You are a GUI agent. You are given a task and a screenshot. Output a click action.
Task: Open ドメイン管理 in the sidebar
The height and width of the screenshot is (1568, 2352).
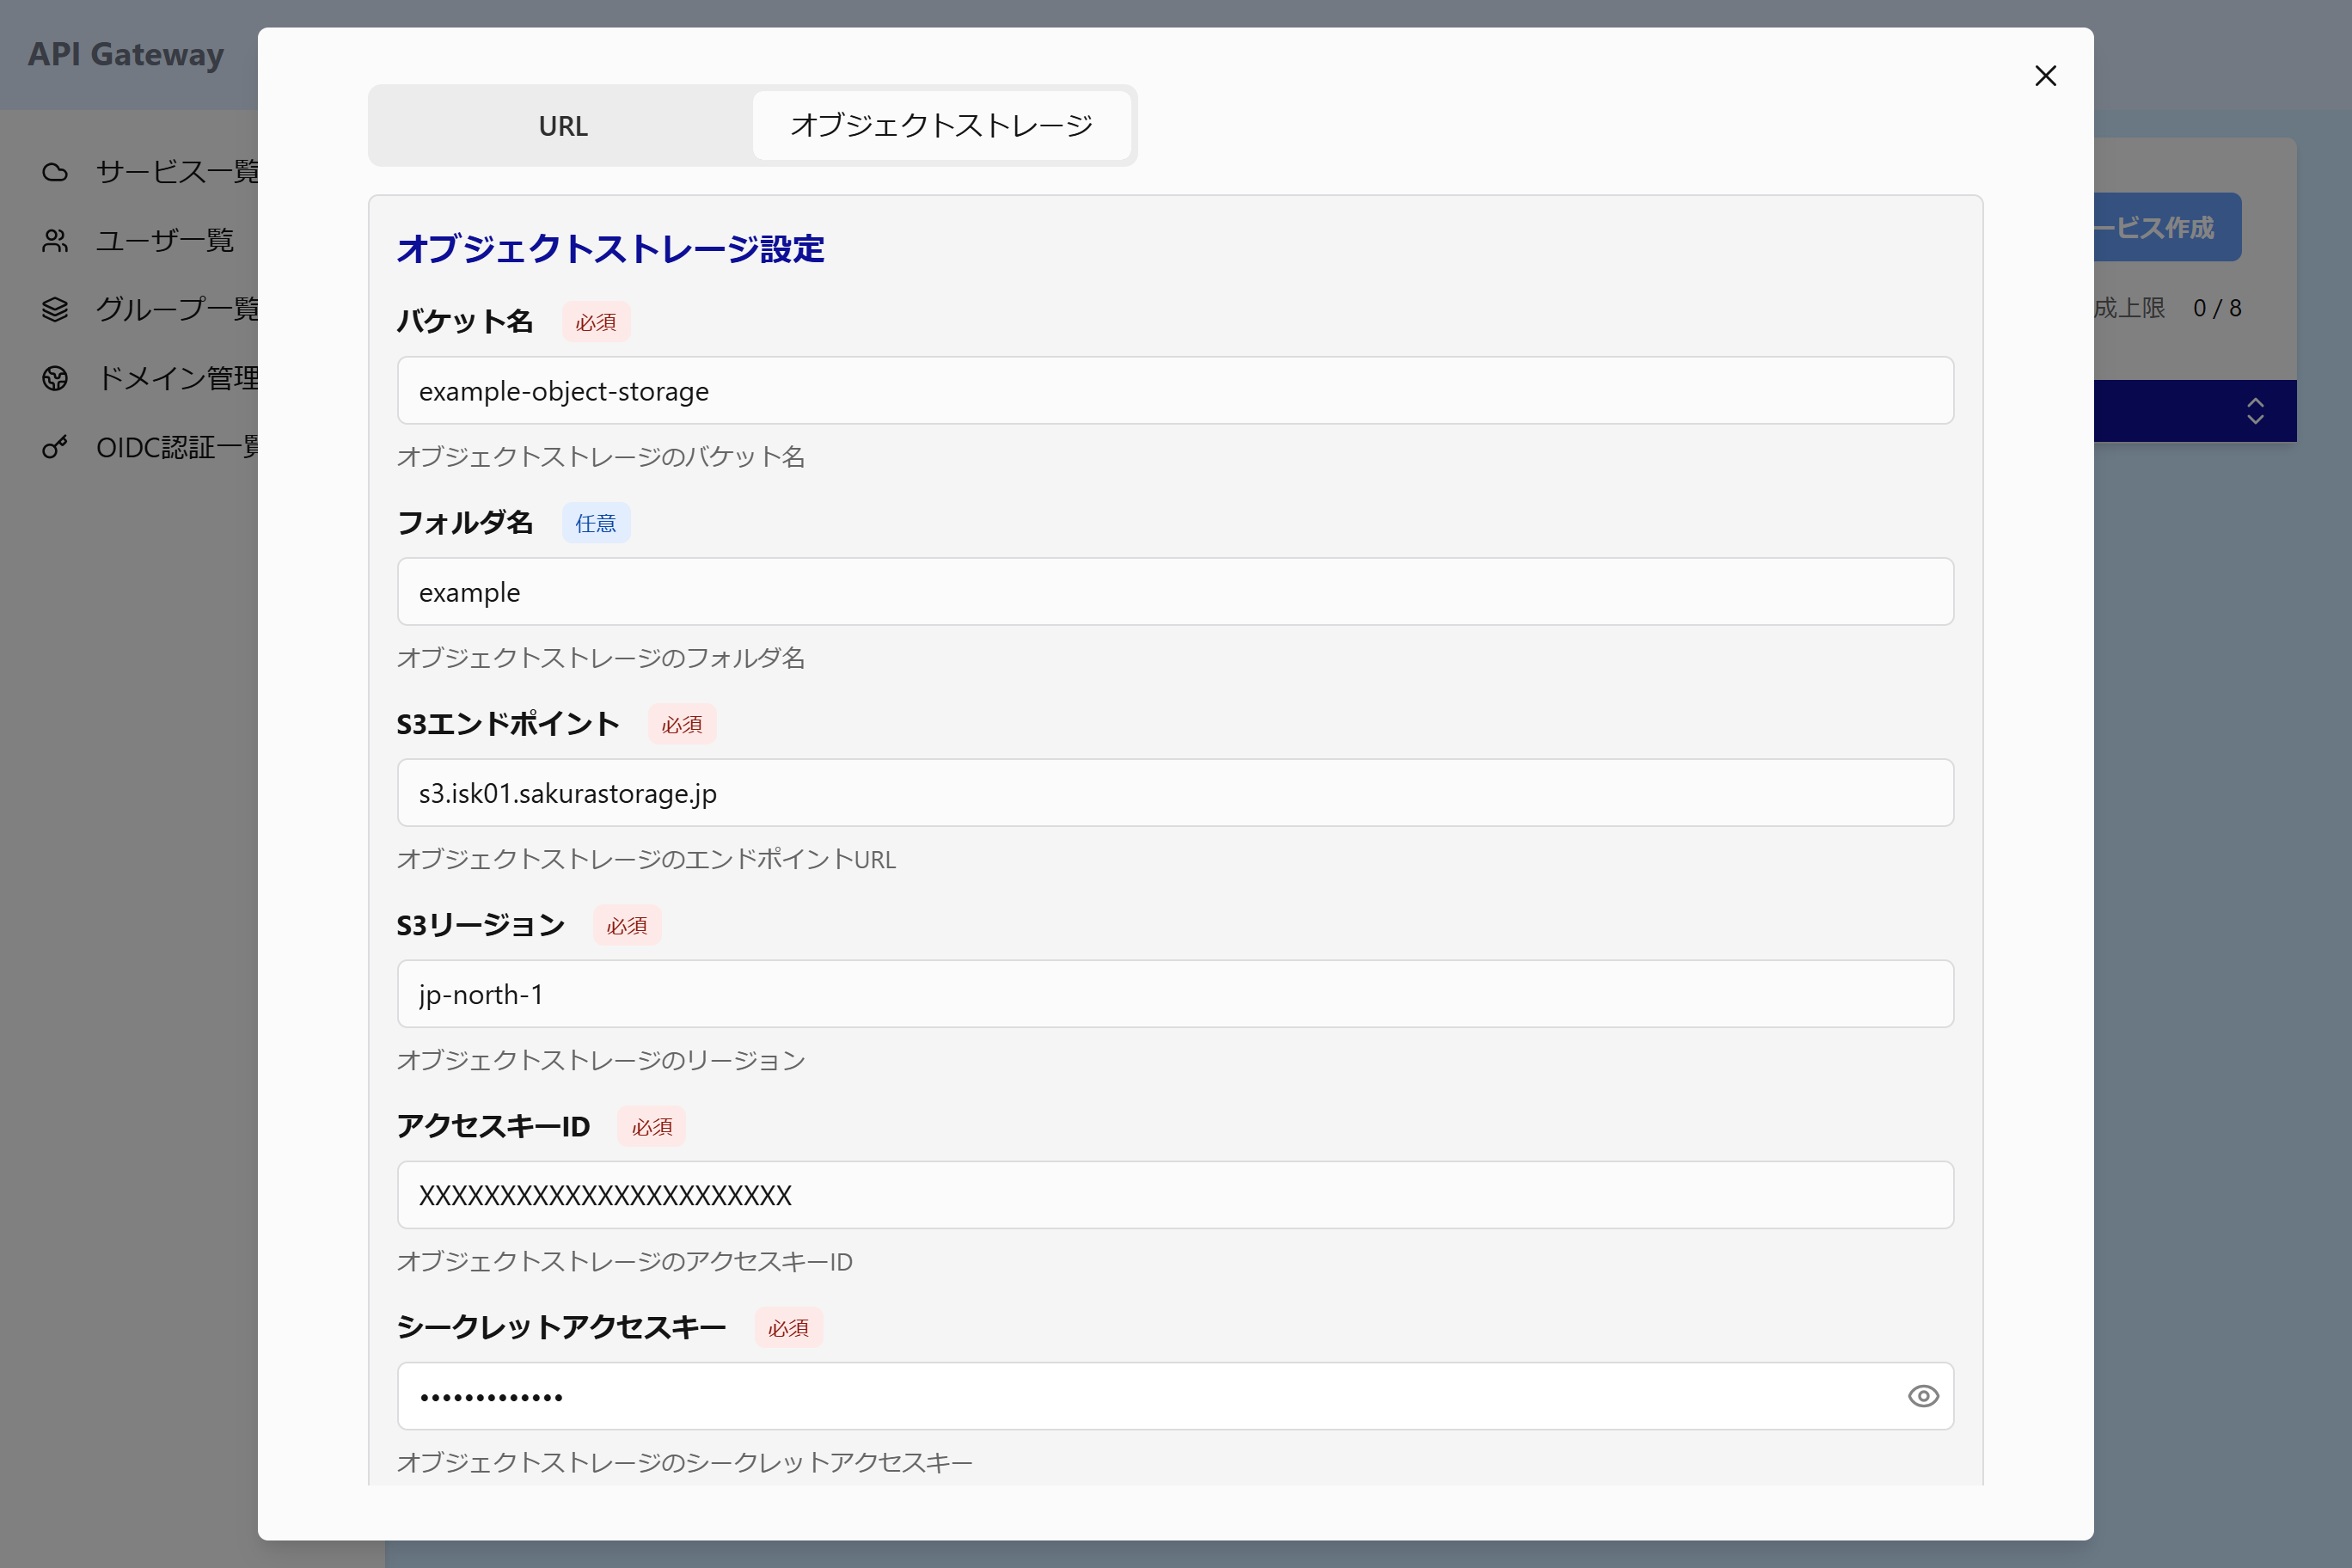178,378
